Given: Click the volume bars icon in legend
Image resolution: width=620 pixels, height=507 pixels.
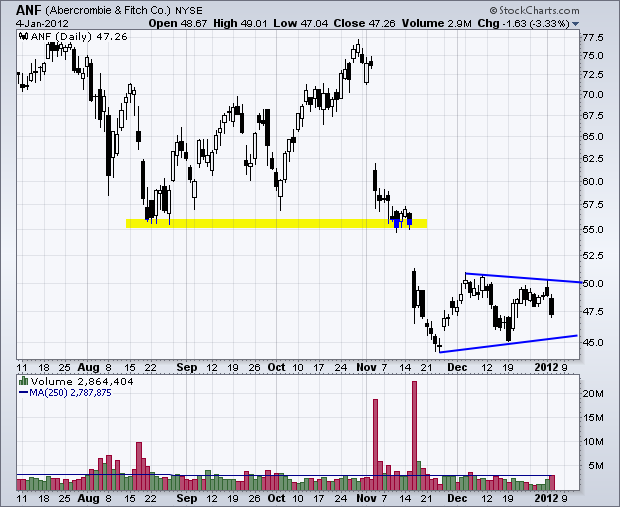Looking at the screenshot, I should (23, 381).
